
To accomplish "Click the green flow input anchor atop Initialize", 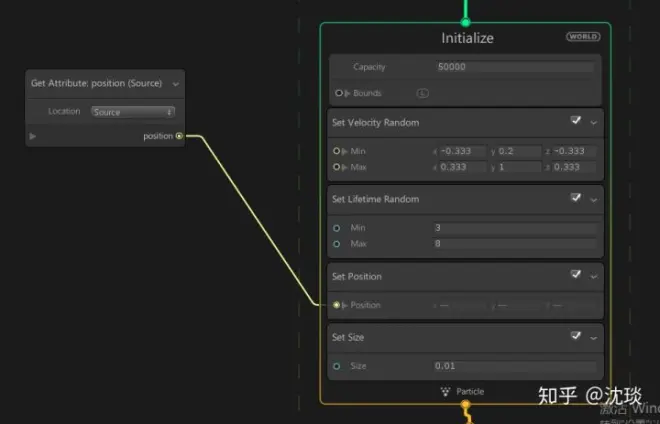I will (x=465, y=22).
